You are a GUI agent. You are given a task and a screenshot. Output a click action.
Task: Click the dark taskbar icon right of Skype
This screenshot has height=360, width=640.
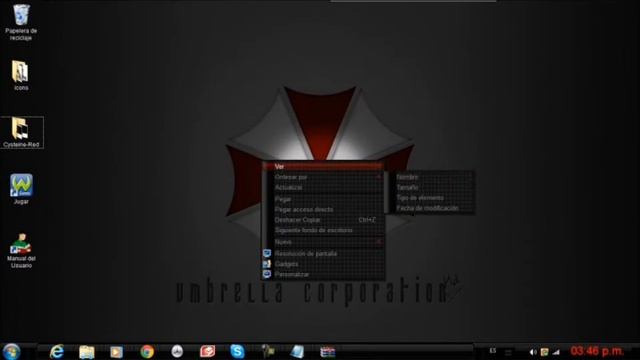pos(268,351)
